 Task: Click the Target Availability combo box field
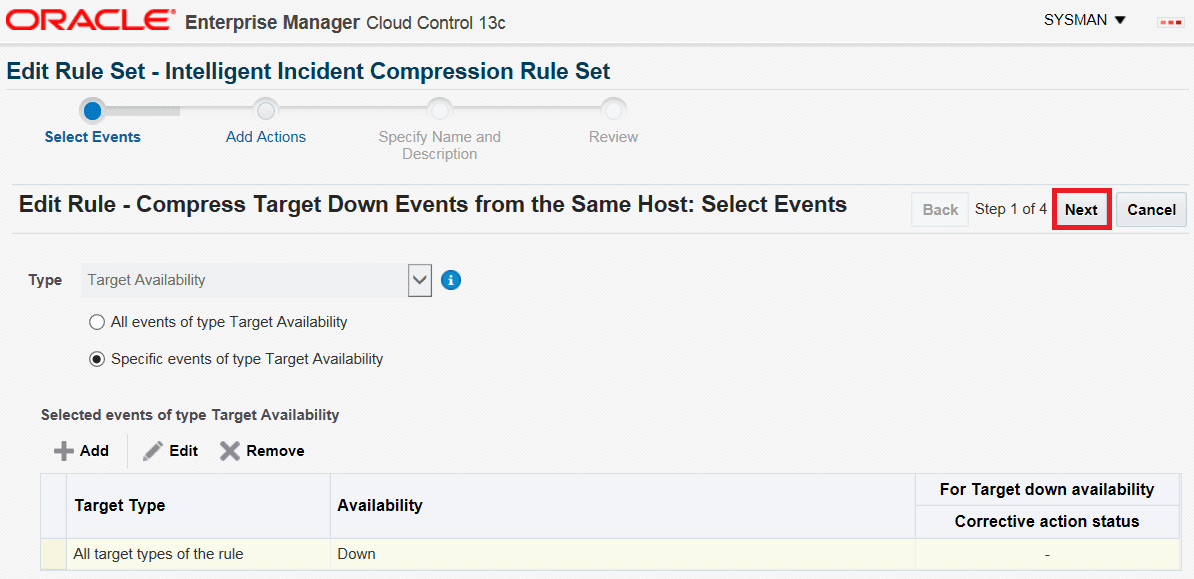tap(244, 280)
